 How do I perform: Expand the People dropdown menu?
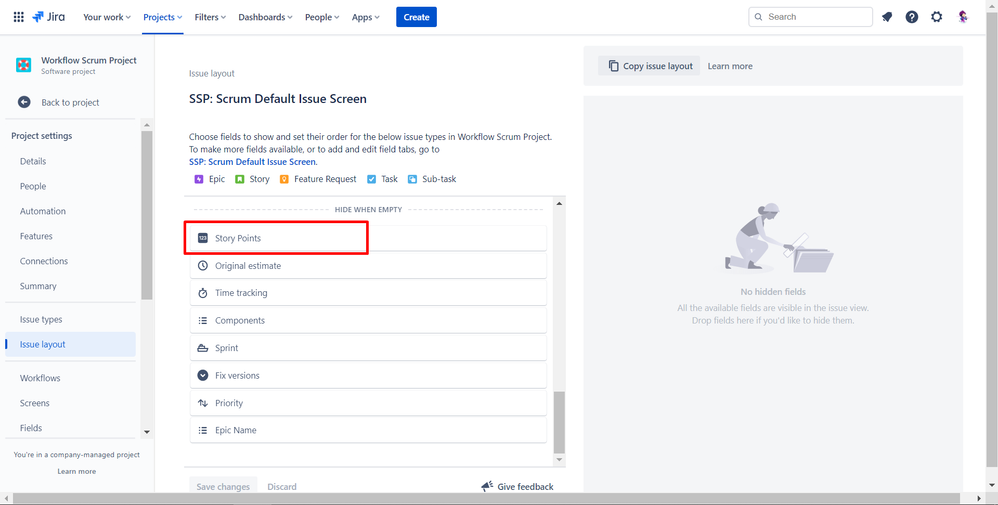pyautogui.click(x=322, y=17)
